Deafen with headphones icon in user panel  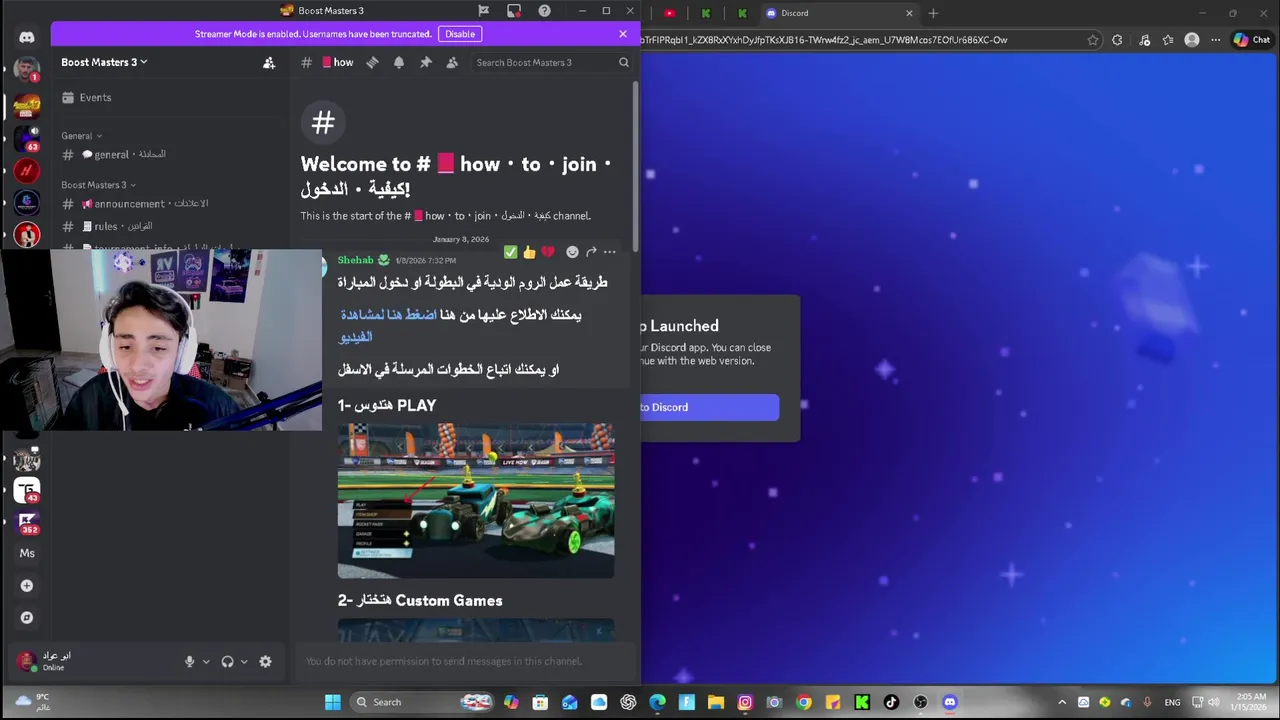click(227, 661)
